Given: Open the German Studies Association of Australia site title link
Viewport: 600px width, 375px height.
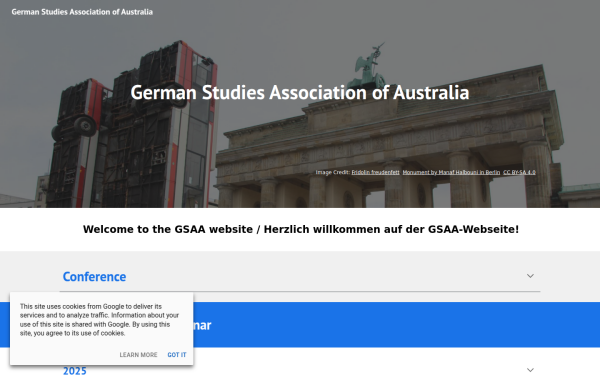Looking at the screenshot, I should coord(82,12).
